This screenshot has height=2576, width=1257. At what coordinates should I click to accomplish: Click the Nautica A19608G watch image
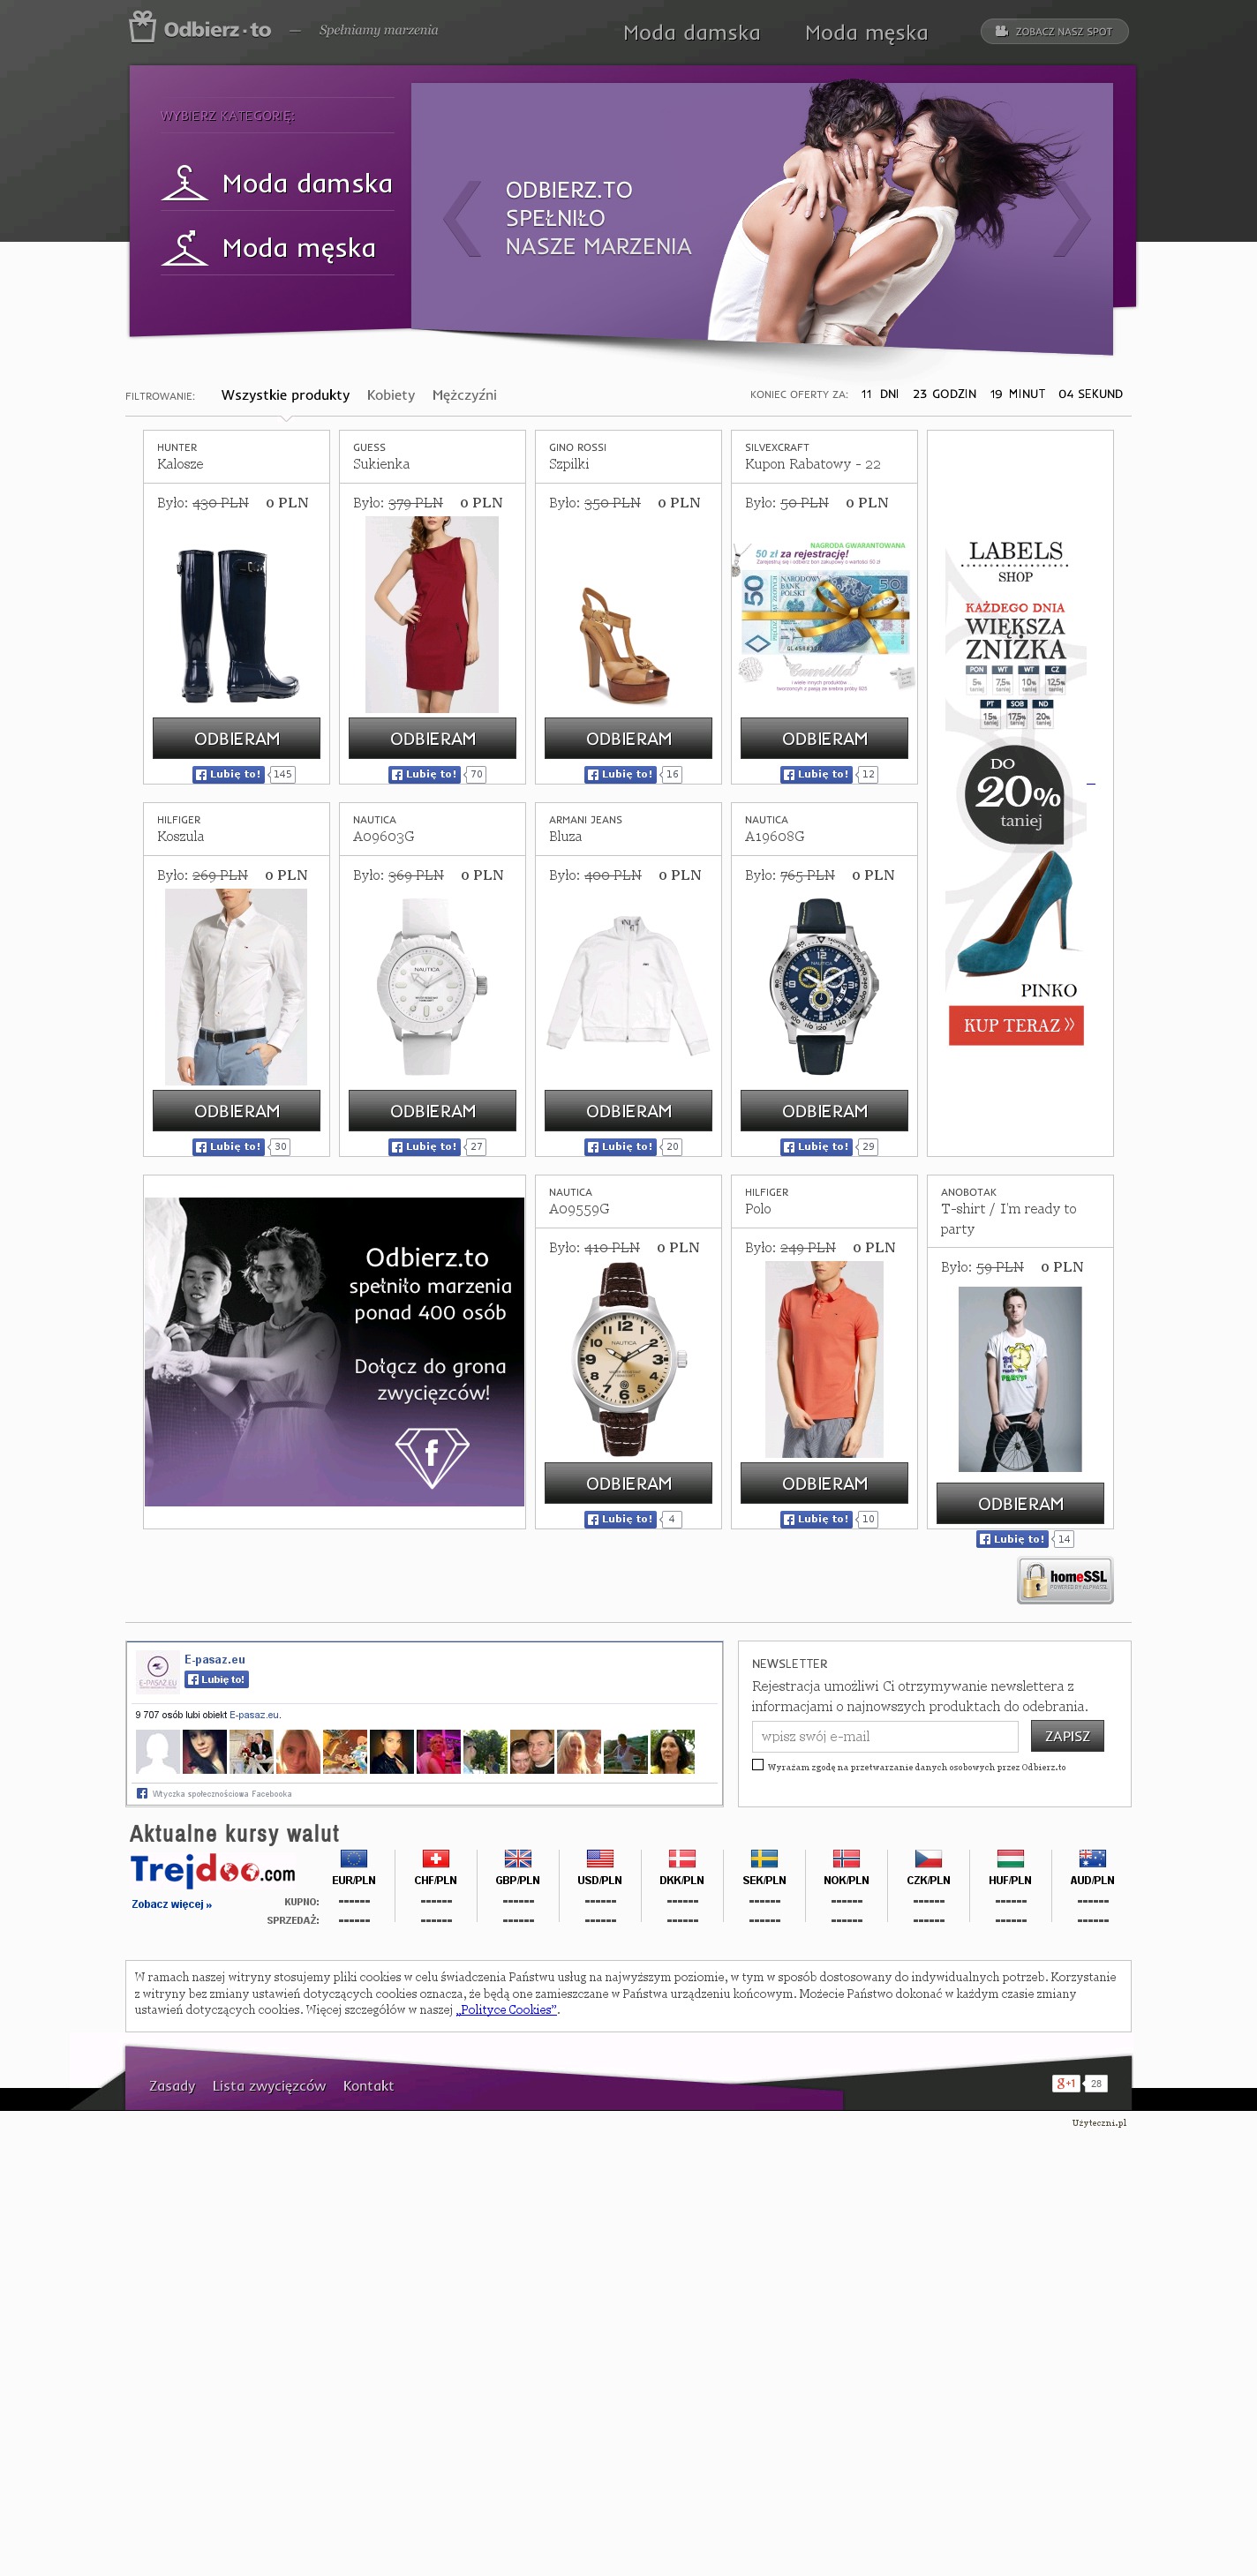coord(824,987)
